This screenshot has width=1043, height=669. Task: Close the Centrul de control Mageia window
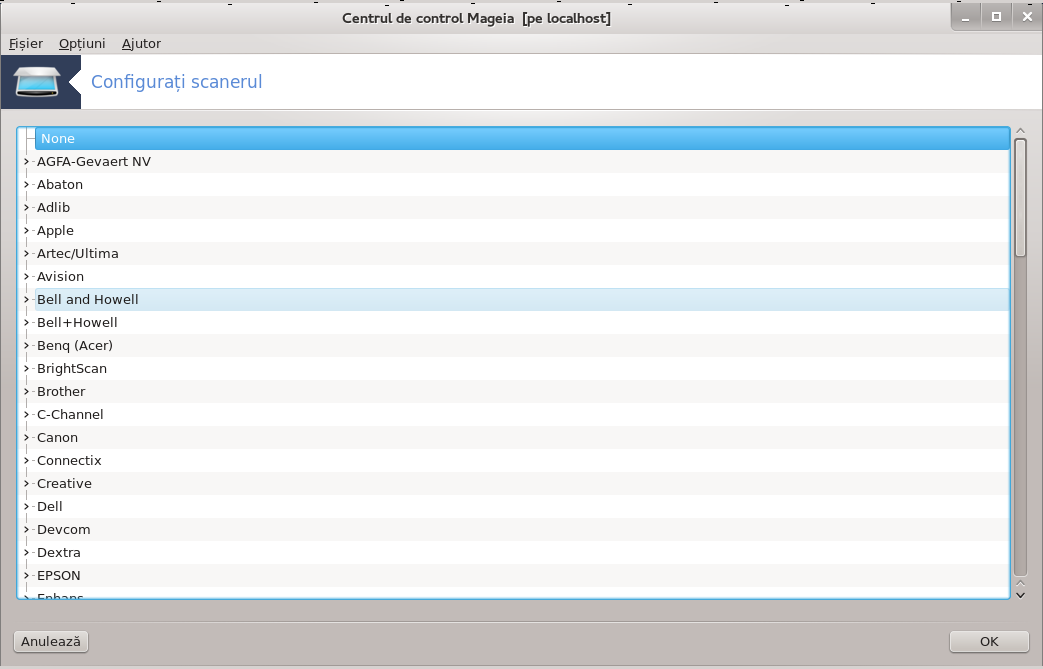click(x=1027, y=17)
